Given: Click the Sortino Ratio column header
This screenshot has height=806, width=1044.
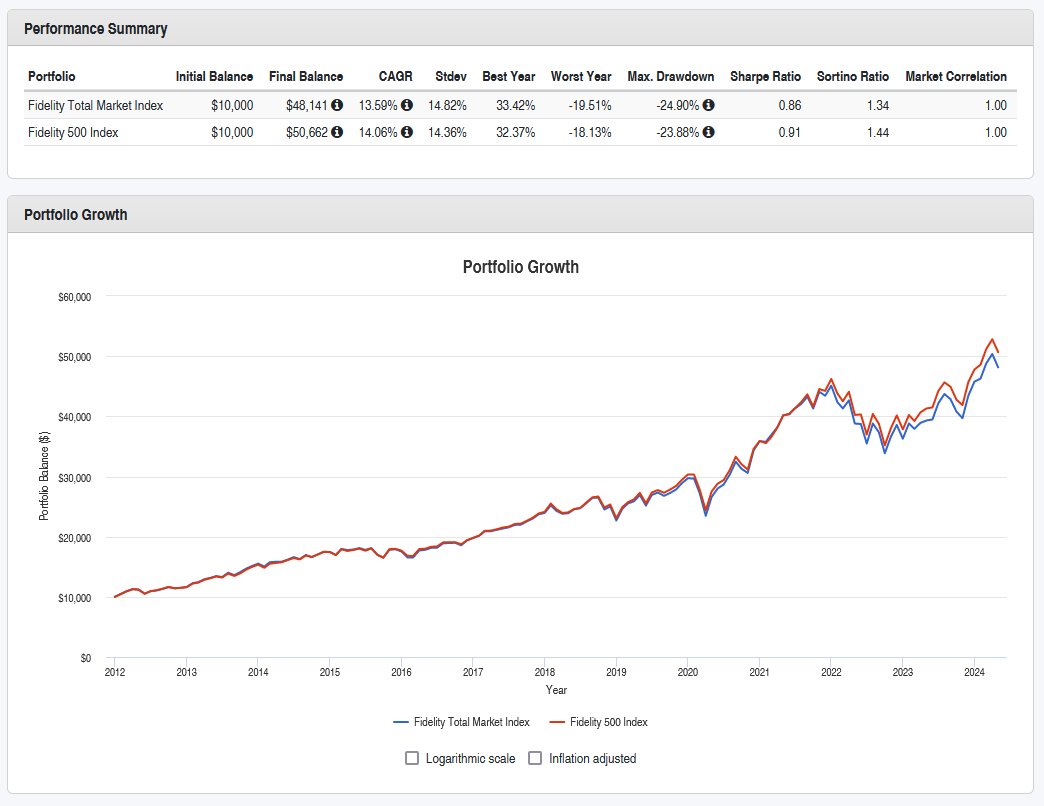Looking at the screenshot, I should coord(853,77).
